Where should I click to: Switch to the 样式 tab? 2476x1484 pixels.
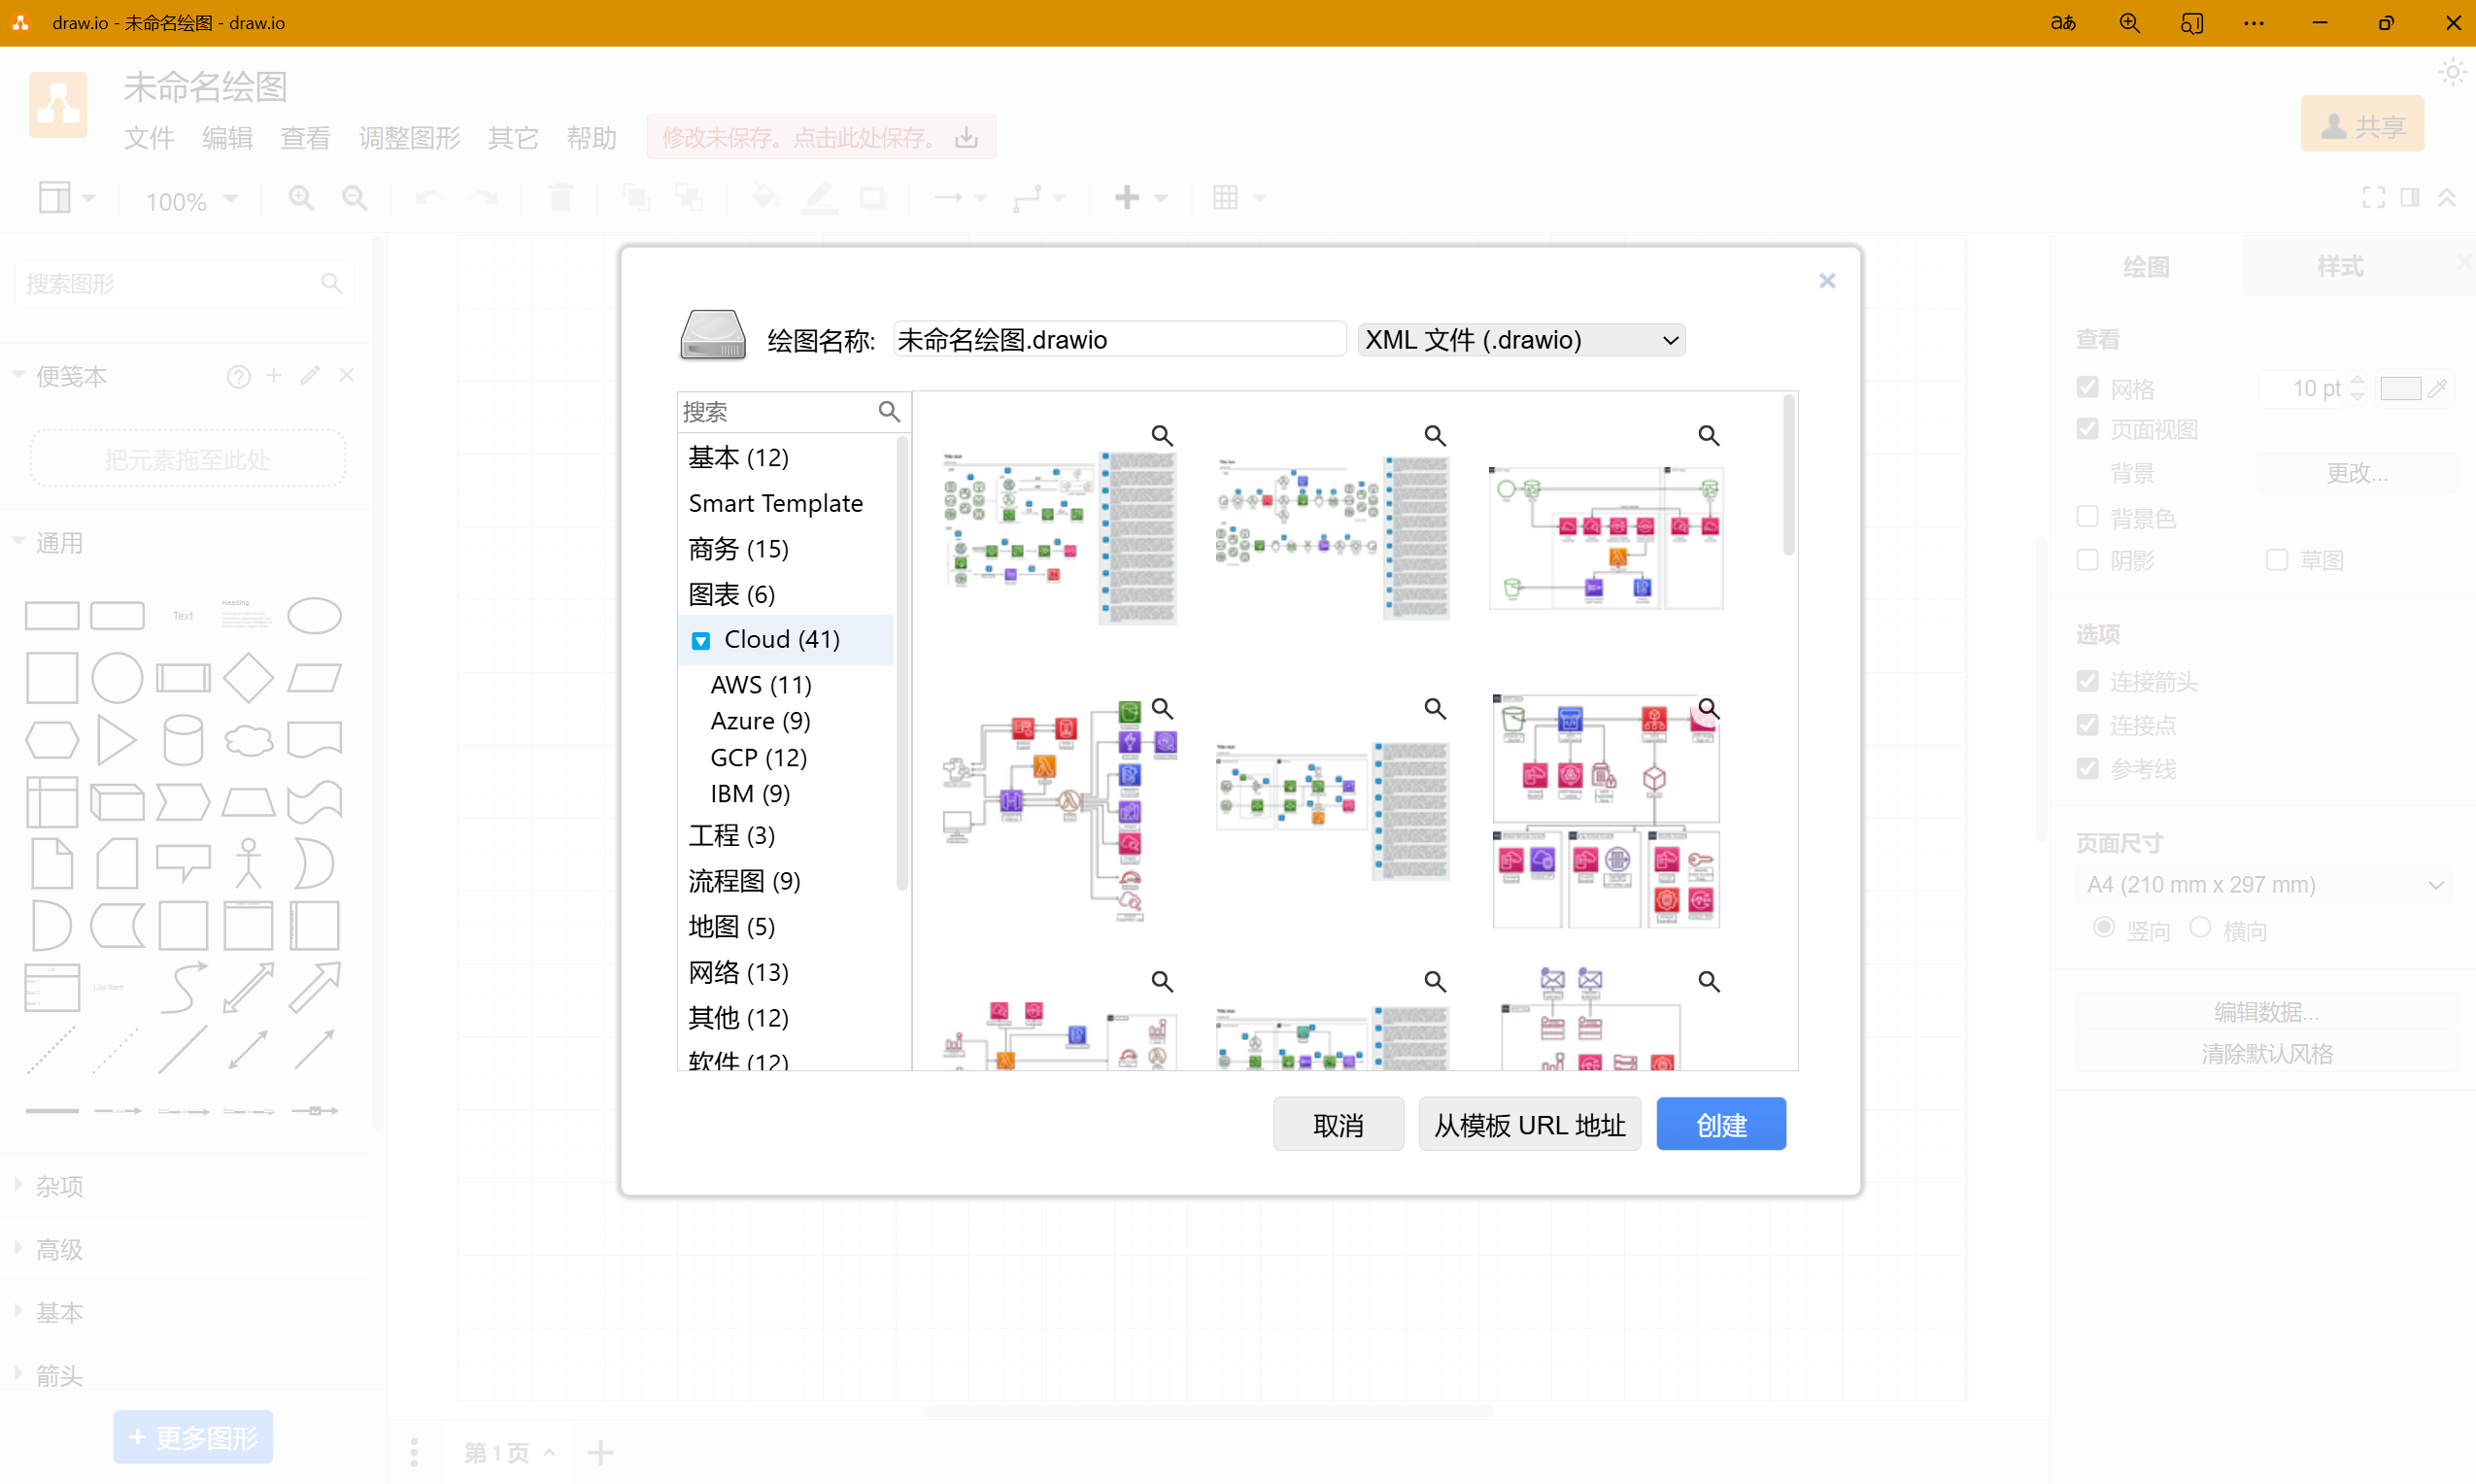click(x=2340, y=266)
